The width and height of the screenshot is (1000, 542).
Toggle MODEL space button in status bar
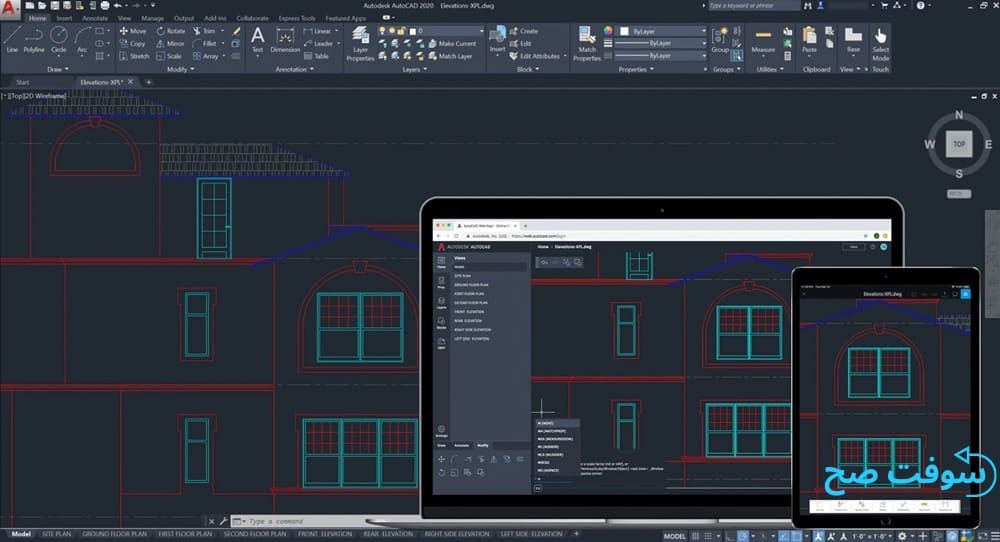674,536
